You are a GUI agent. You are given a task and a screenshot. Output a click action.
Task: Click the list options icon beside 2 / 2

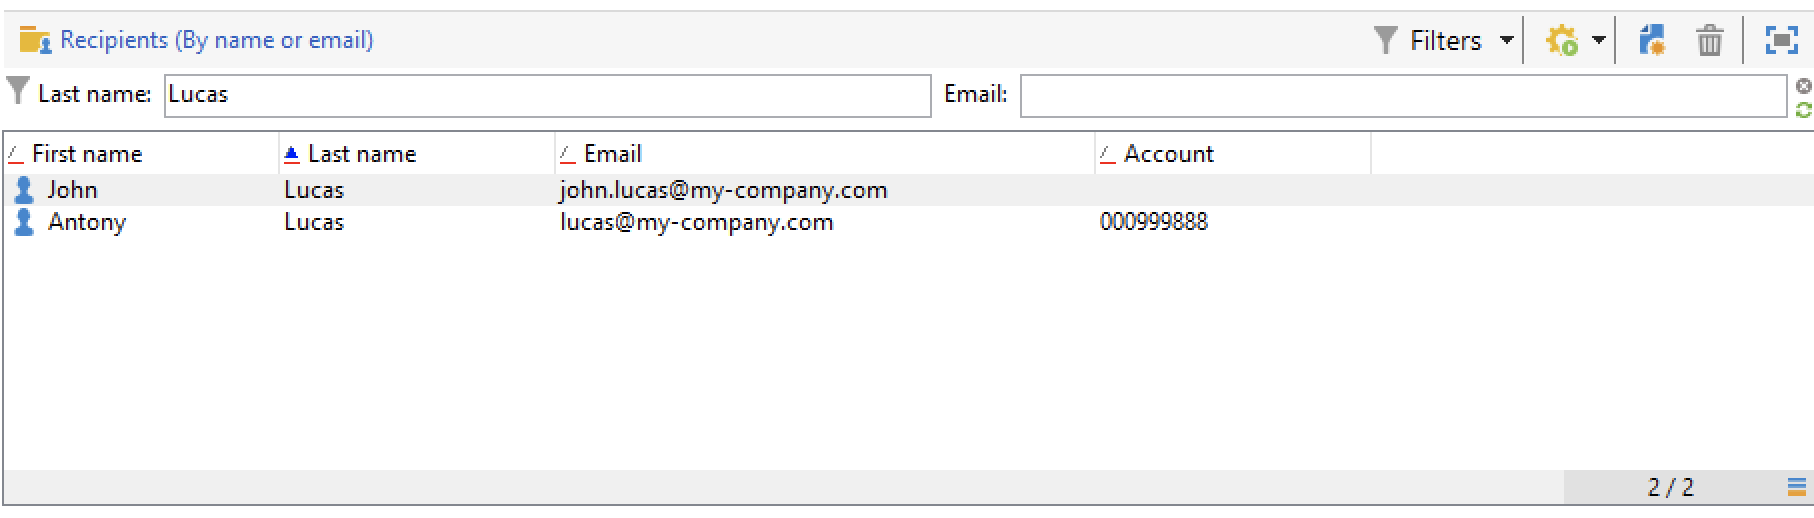coord(1797,487)
